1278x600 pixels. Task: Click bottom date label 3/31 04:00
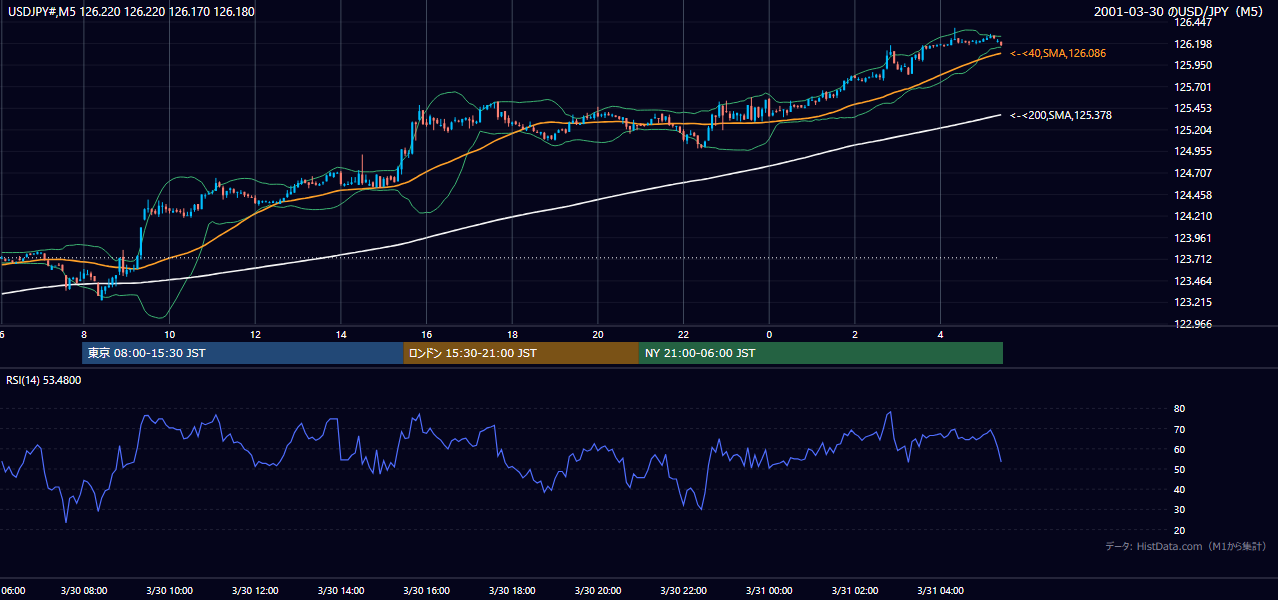tap(941, 591)
